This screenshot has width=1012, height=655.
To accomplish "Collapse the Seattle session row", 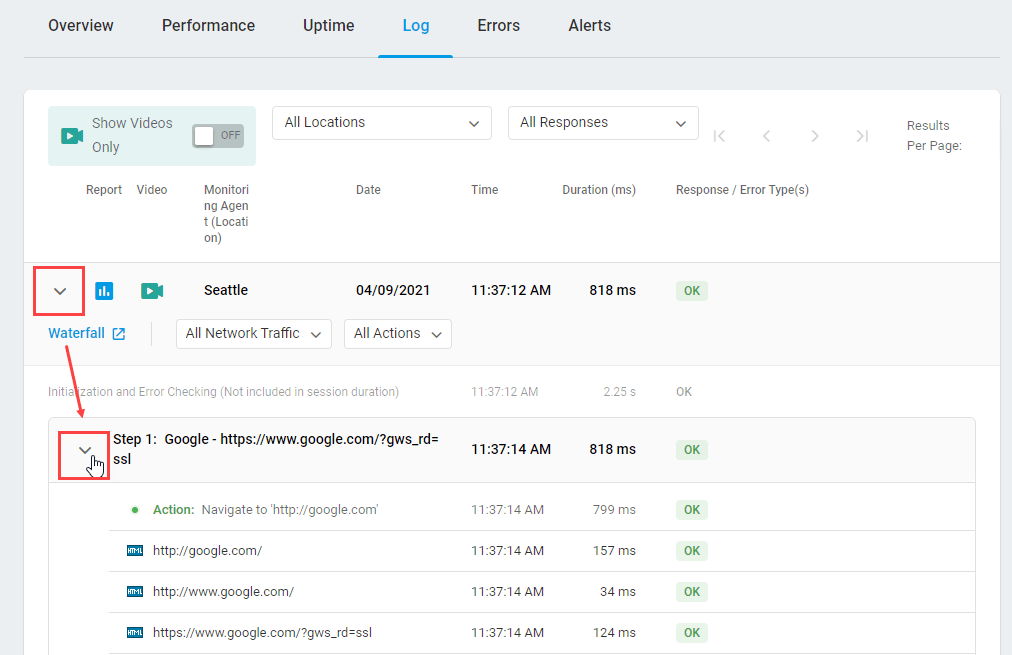I will pos(60,291).
